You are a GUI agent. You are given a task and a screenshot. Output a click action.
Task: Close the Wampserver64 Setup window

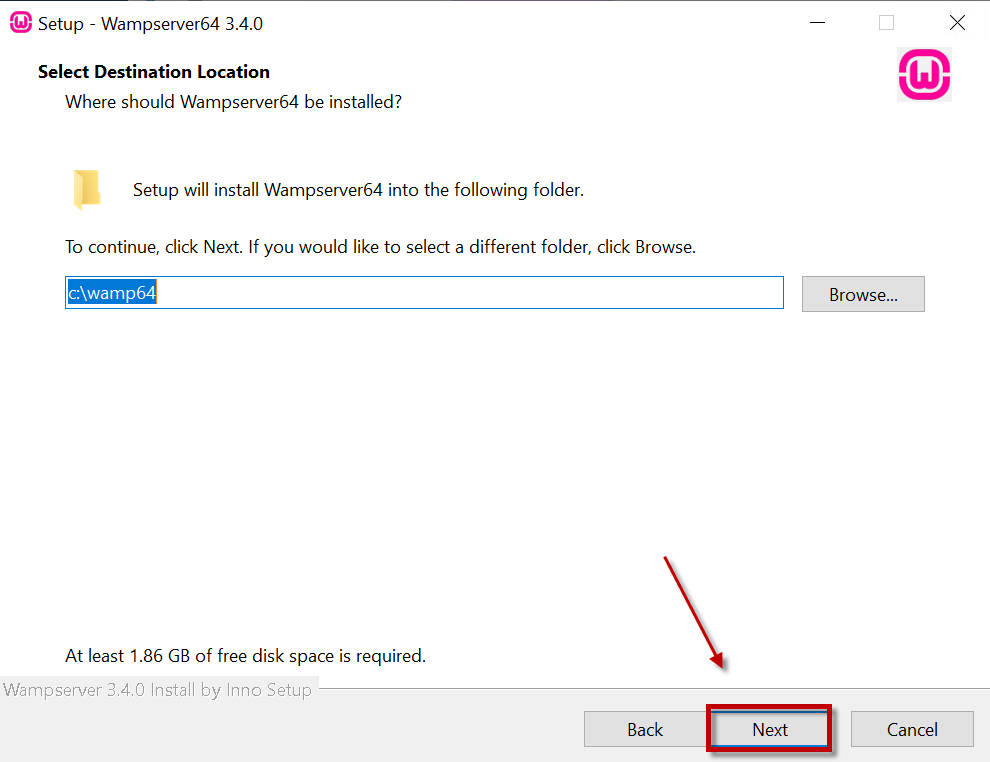coord(957,23)
